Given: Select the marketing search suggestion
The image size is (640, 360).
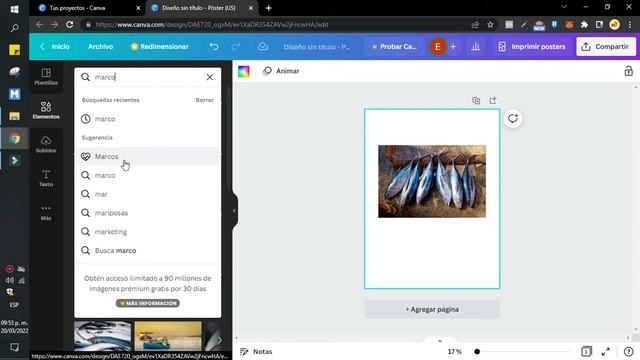Looking at the screenshot, I should 148,231.
